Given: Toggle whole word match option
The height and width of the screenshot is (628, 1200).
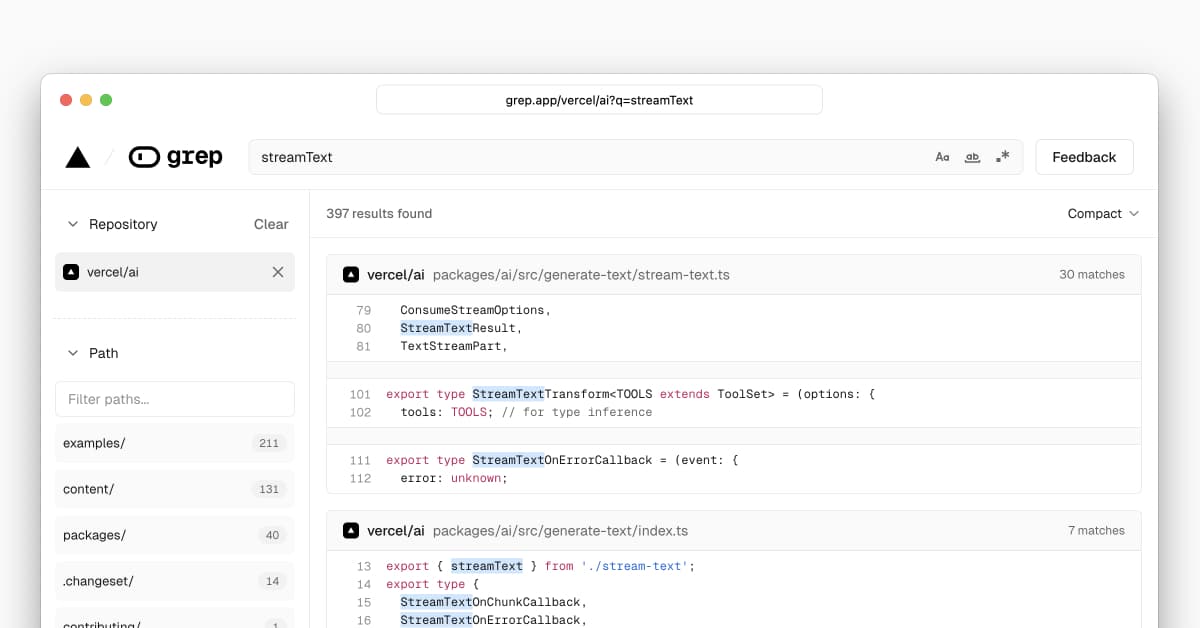Looking at the screenshot, I should (972, 157).
